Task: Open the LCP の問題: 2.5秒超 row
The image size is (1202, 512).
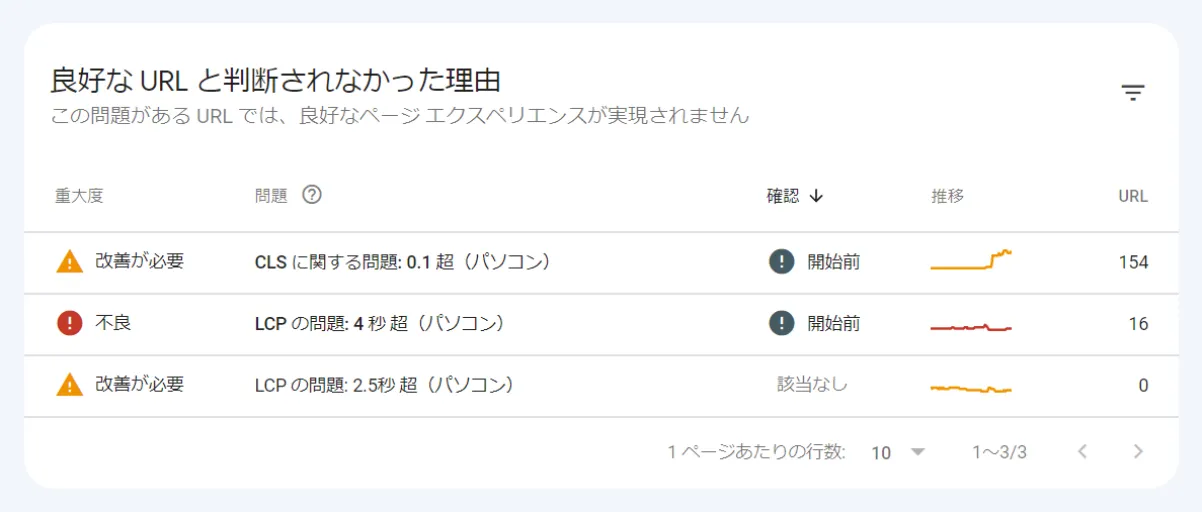Action: (x=601, y=386)
